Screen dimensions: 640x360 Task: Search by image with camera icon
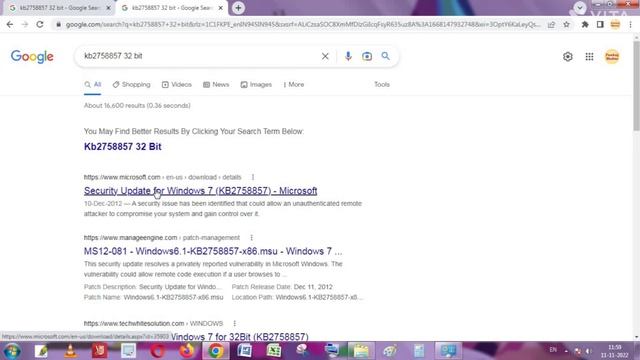pos(367,56)
